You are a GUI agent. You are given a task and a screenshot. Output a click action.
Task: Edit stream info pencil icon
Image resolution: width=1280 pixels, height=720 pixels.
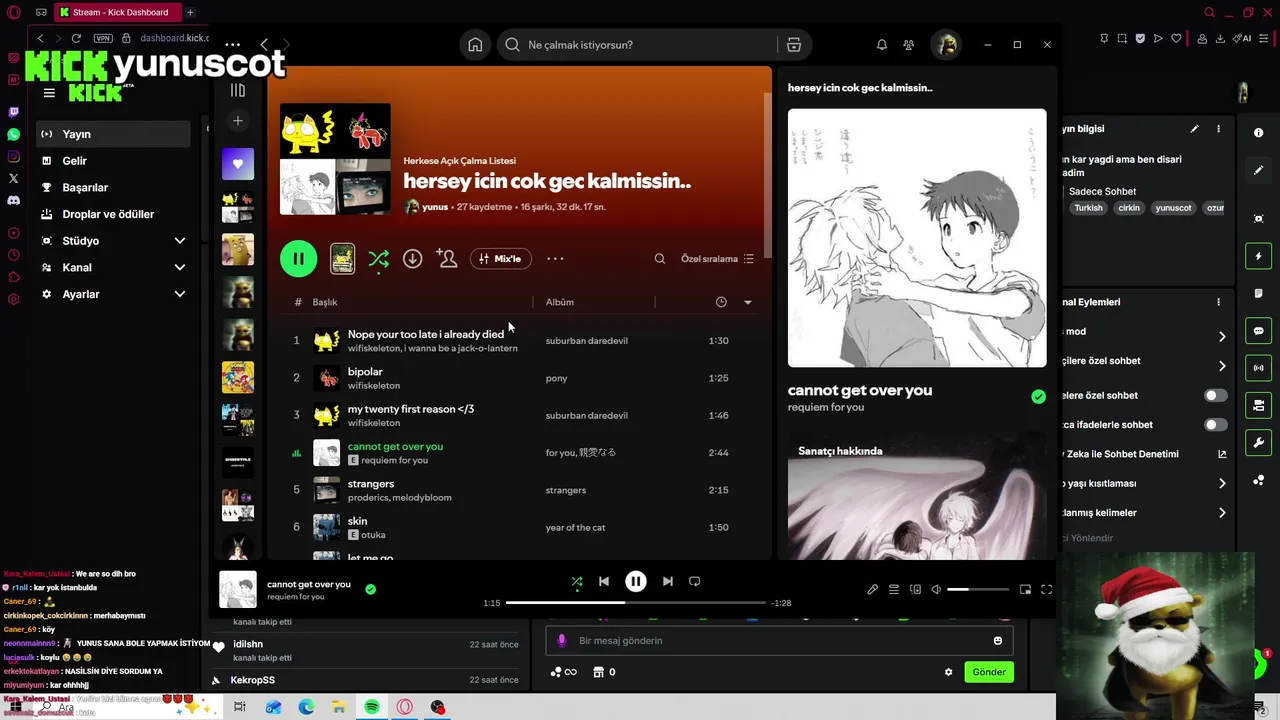pos(1194,129)
